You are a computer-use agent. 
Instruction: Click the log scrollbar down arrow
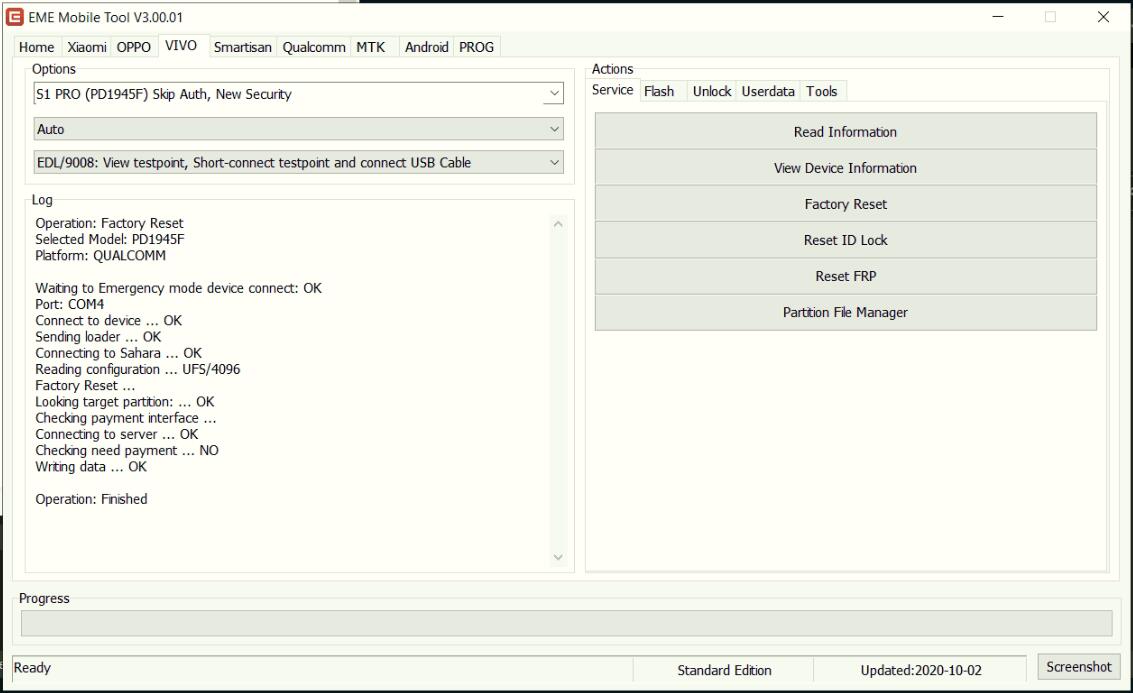[558, 557]
